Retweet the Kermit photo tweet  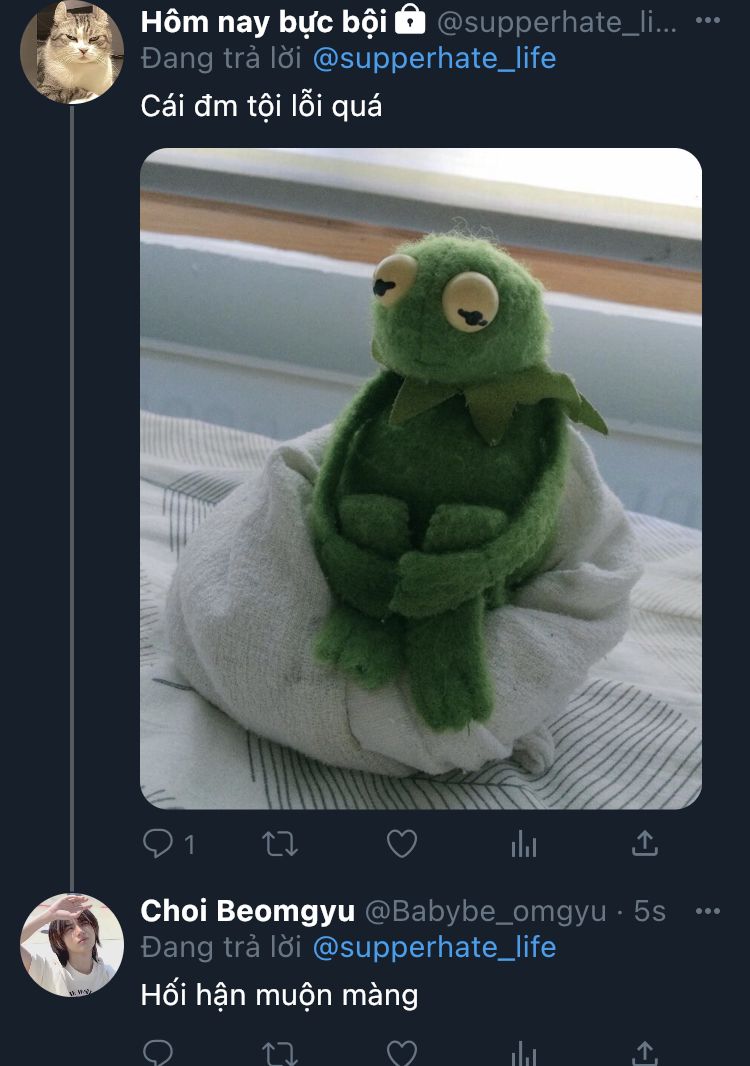pos(280,845)
